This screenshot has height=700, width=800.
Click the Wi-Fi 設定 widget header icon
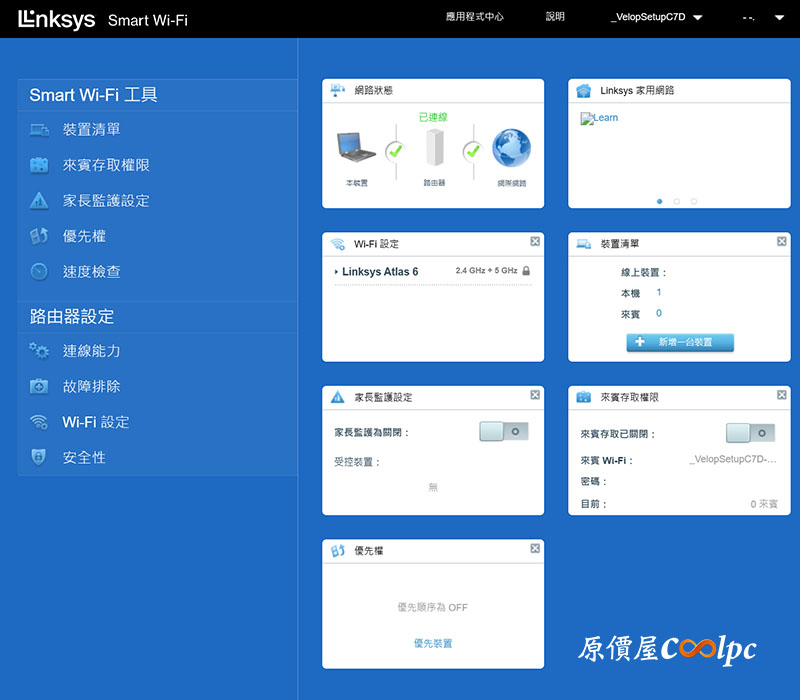tap(338, 244)
